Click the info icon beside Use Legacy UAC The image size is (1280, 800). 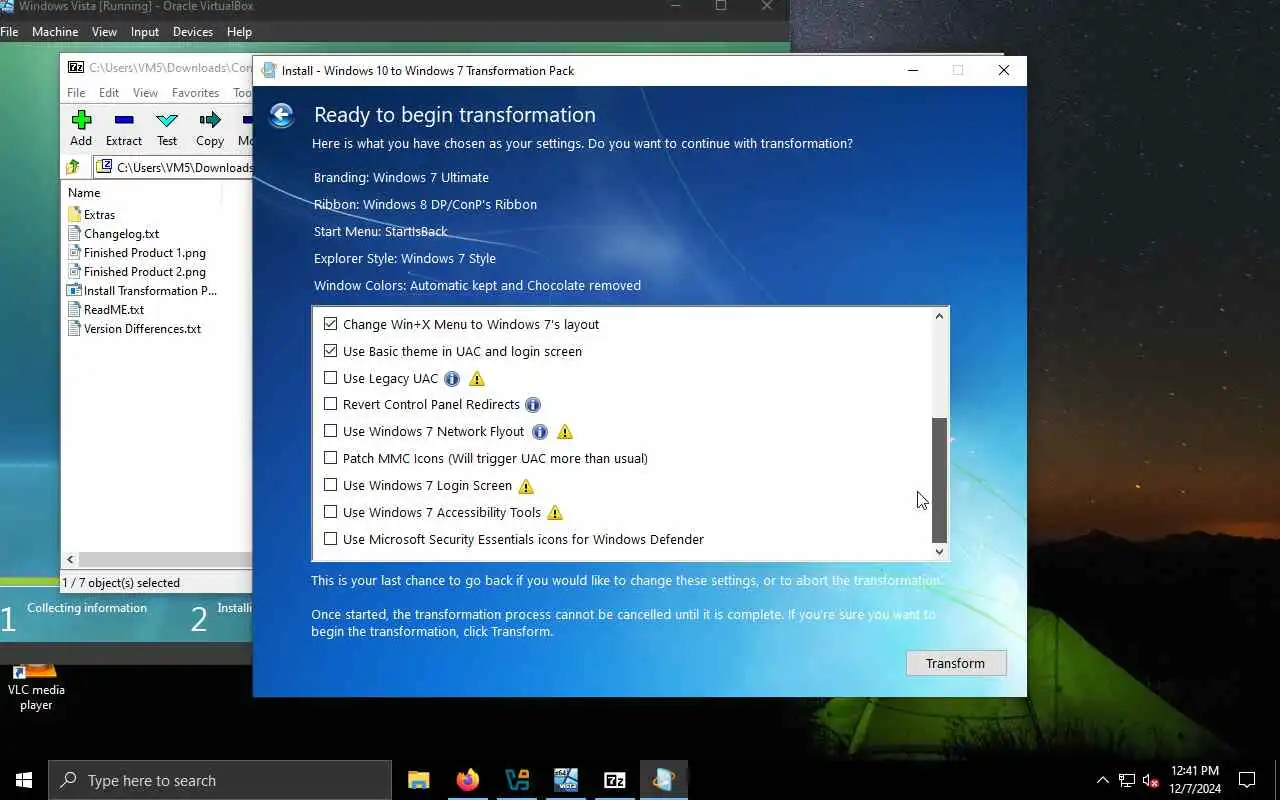pyautogui.click(x=452, y=378)
